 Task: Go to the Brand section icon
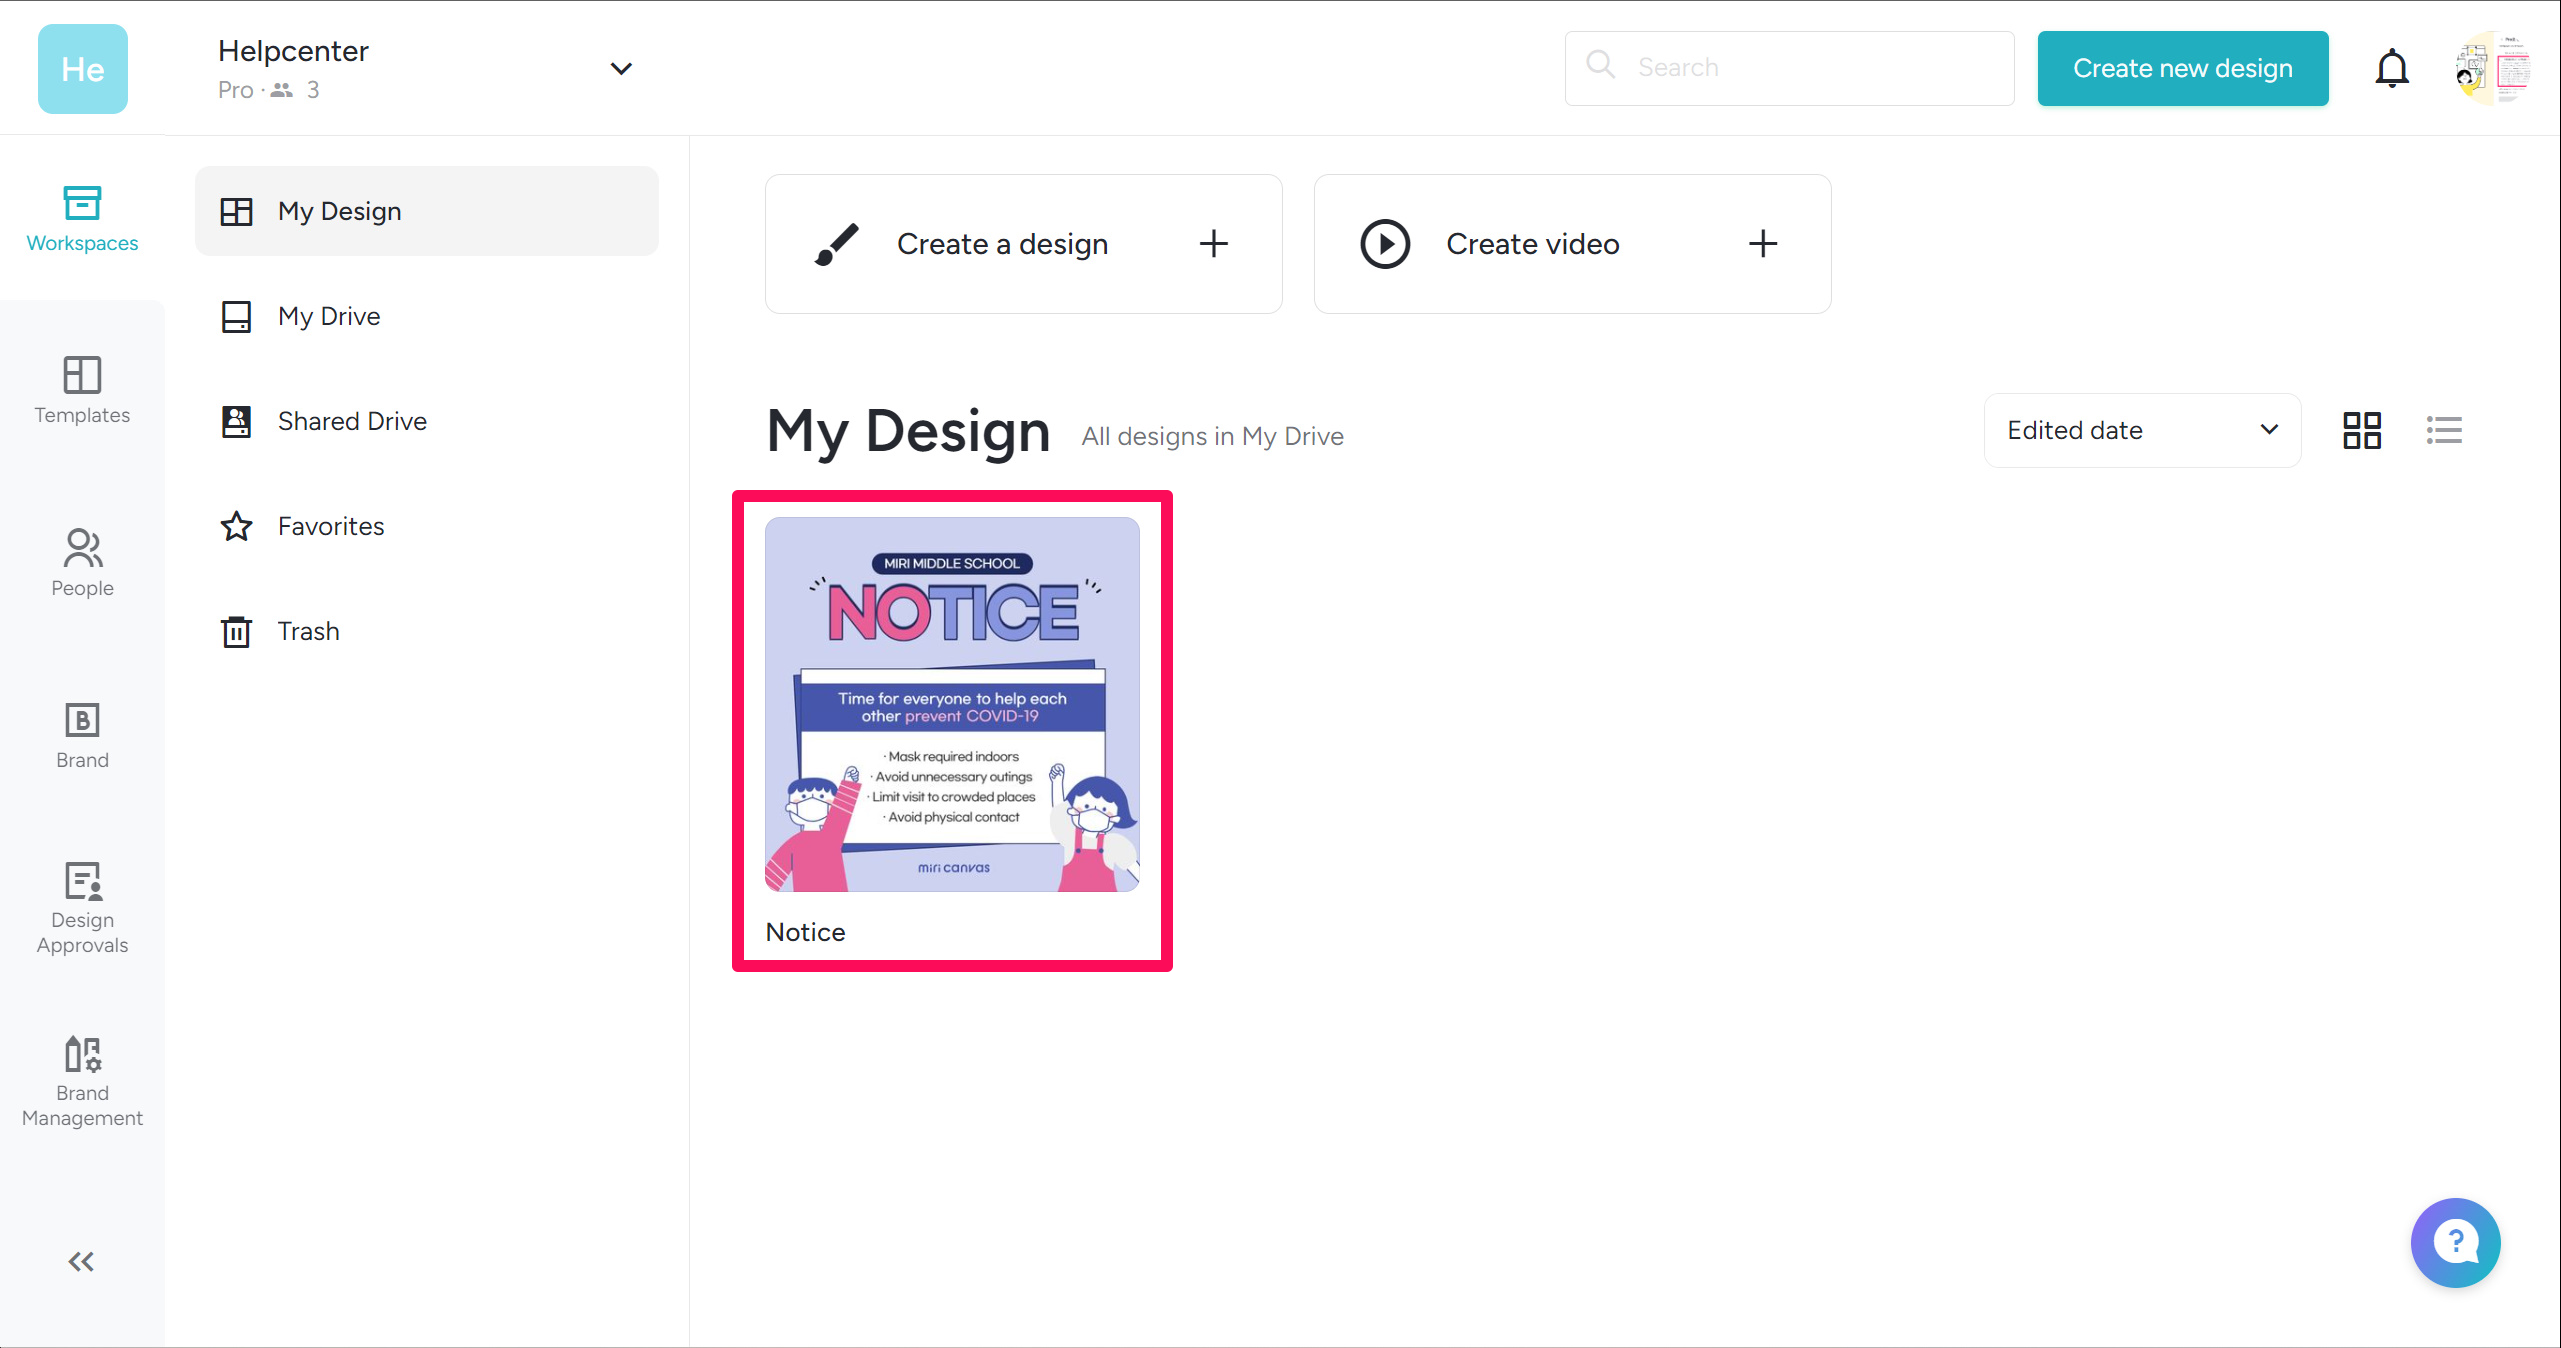click(x=82, y=735)
